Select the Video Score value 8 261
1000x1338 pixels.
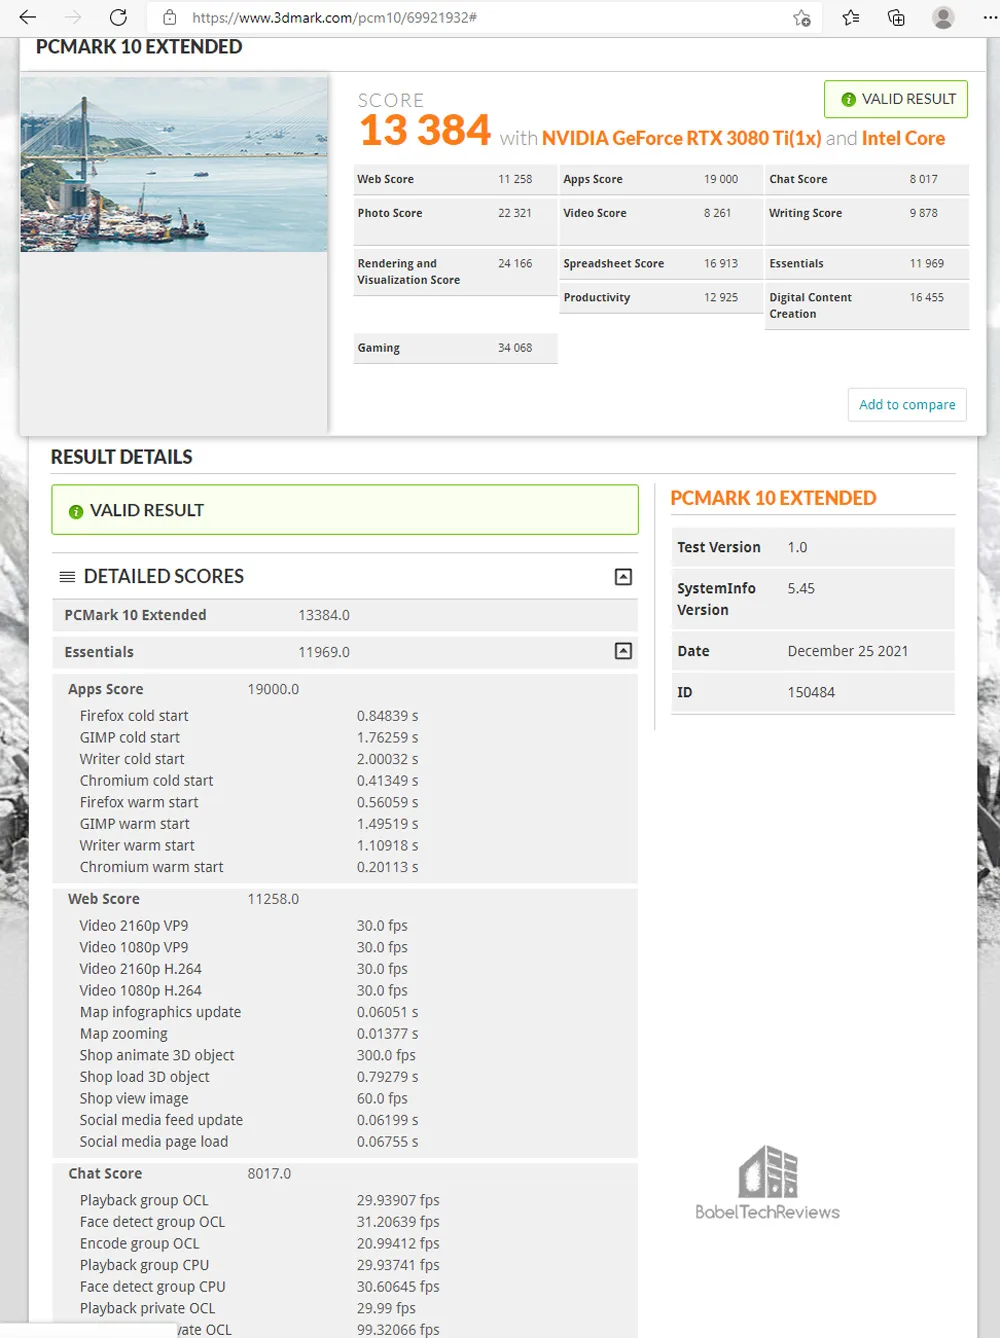(x=717, y=213)
